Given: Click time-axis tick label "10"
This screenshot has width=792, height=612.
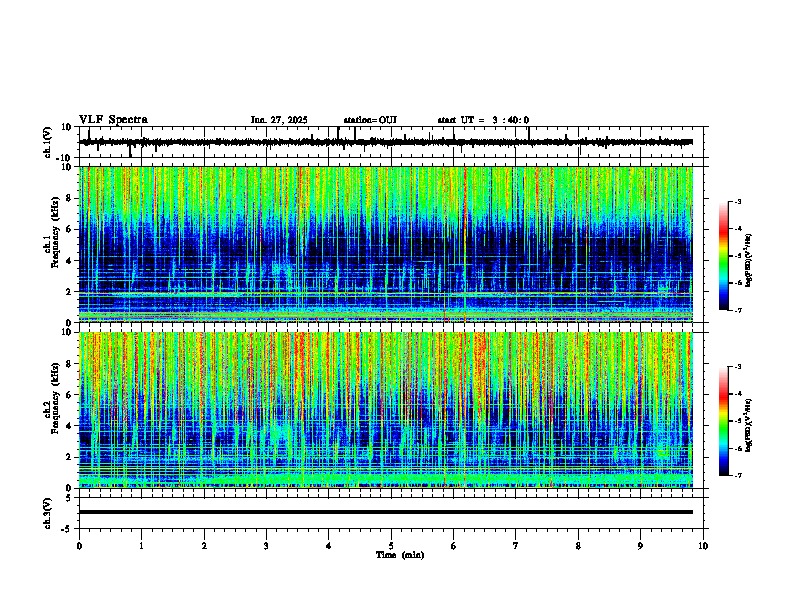Looking at the screenshot, I should tap(703, 546).
